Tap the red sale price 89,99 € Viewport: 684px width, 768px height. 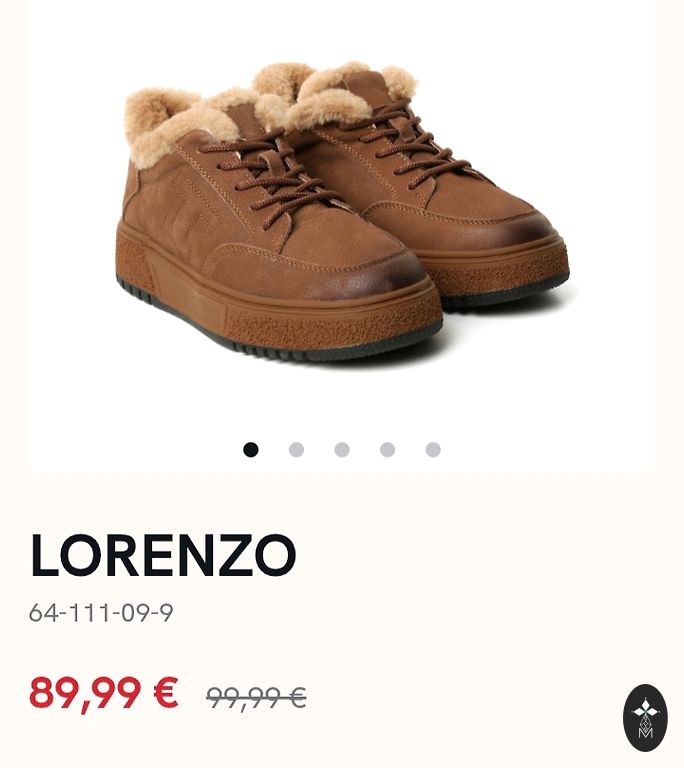pyautogui.click(x=103, y=693)
